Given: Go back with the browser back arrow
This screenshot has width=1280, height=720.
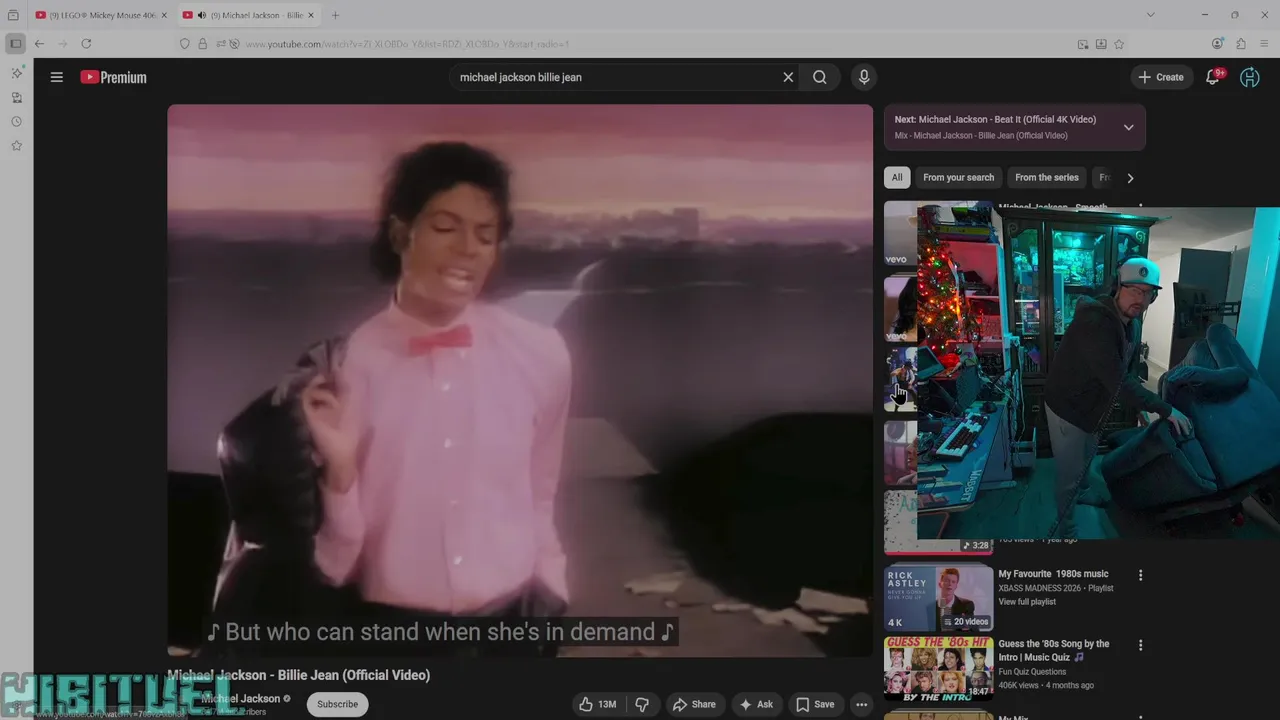Looking at the screenshot, I should coord(39,44).
